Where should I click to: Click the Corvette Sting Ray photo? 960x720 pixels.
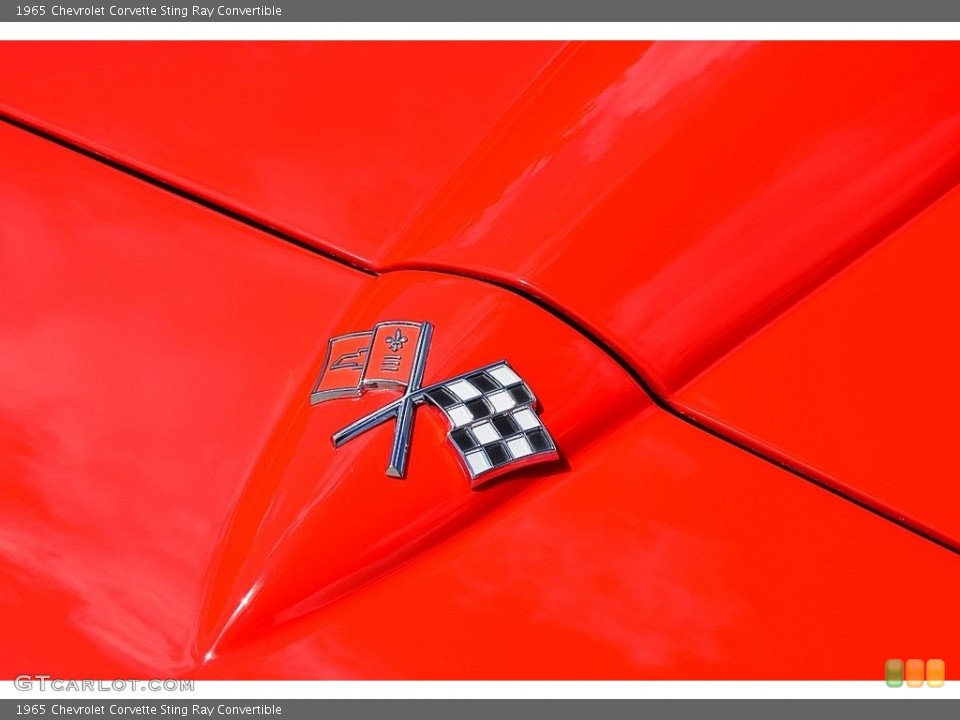pyautogui.click(x=480, y=361)
